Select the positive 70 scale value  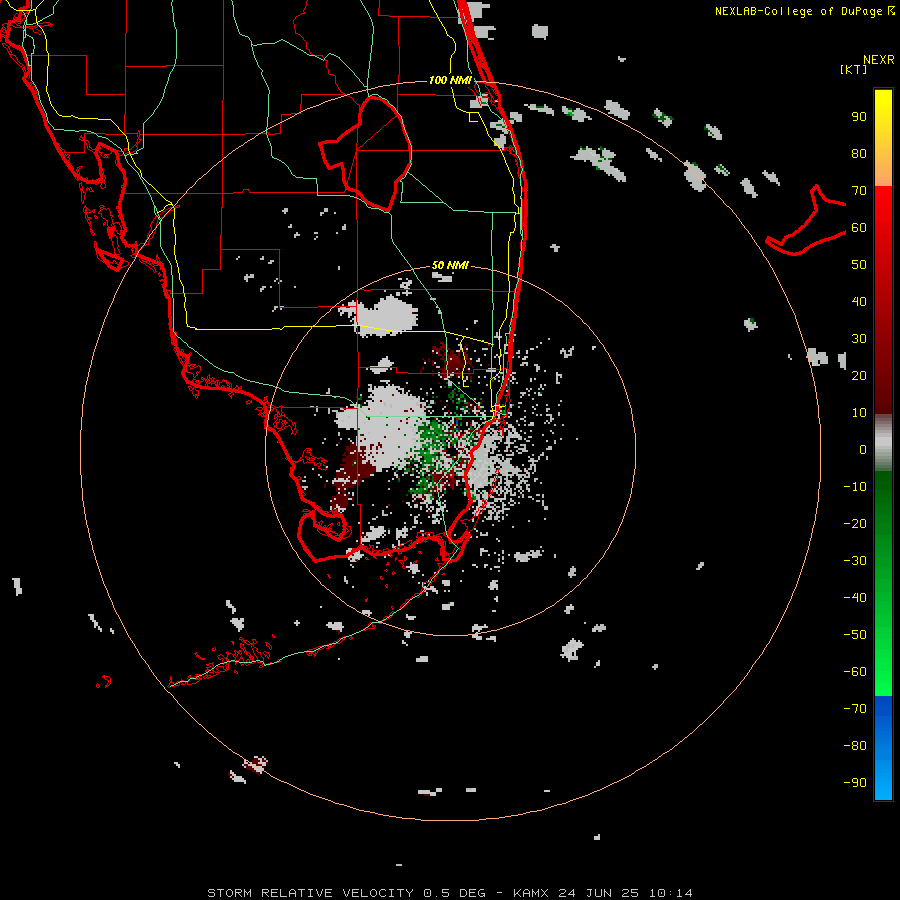click(x=859, y=191)
